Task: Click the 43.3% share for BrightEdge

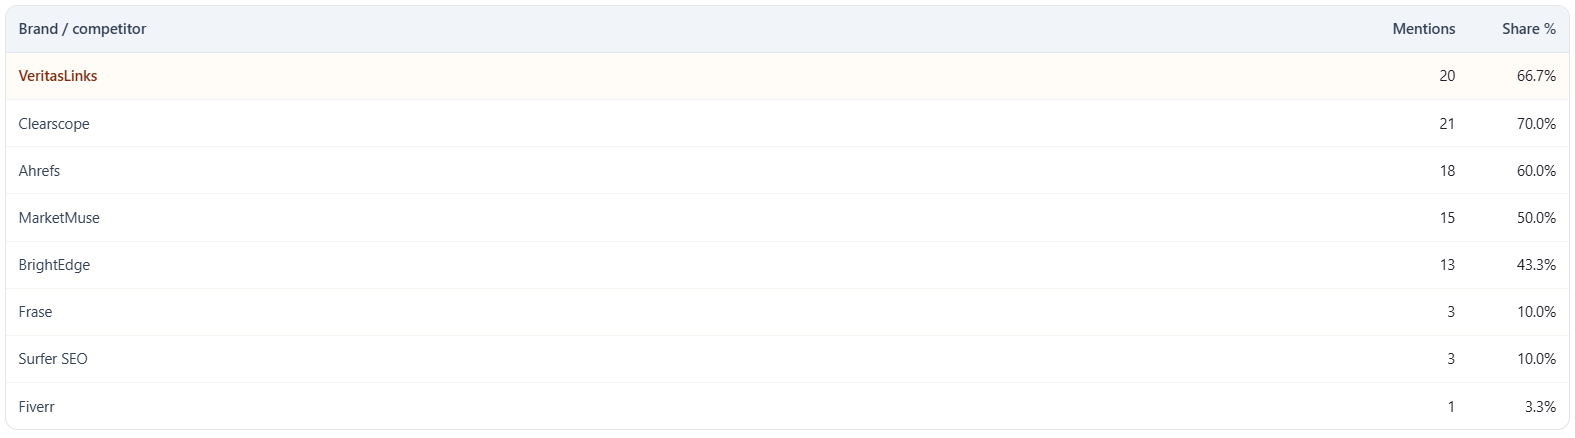Action: click(1535, 265)
